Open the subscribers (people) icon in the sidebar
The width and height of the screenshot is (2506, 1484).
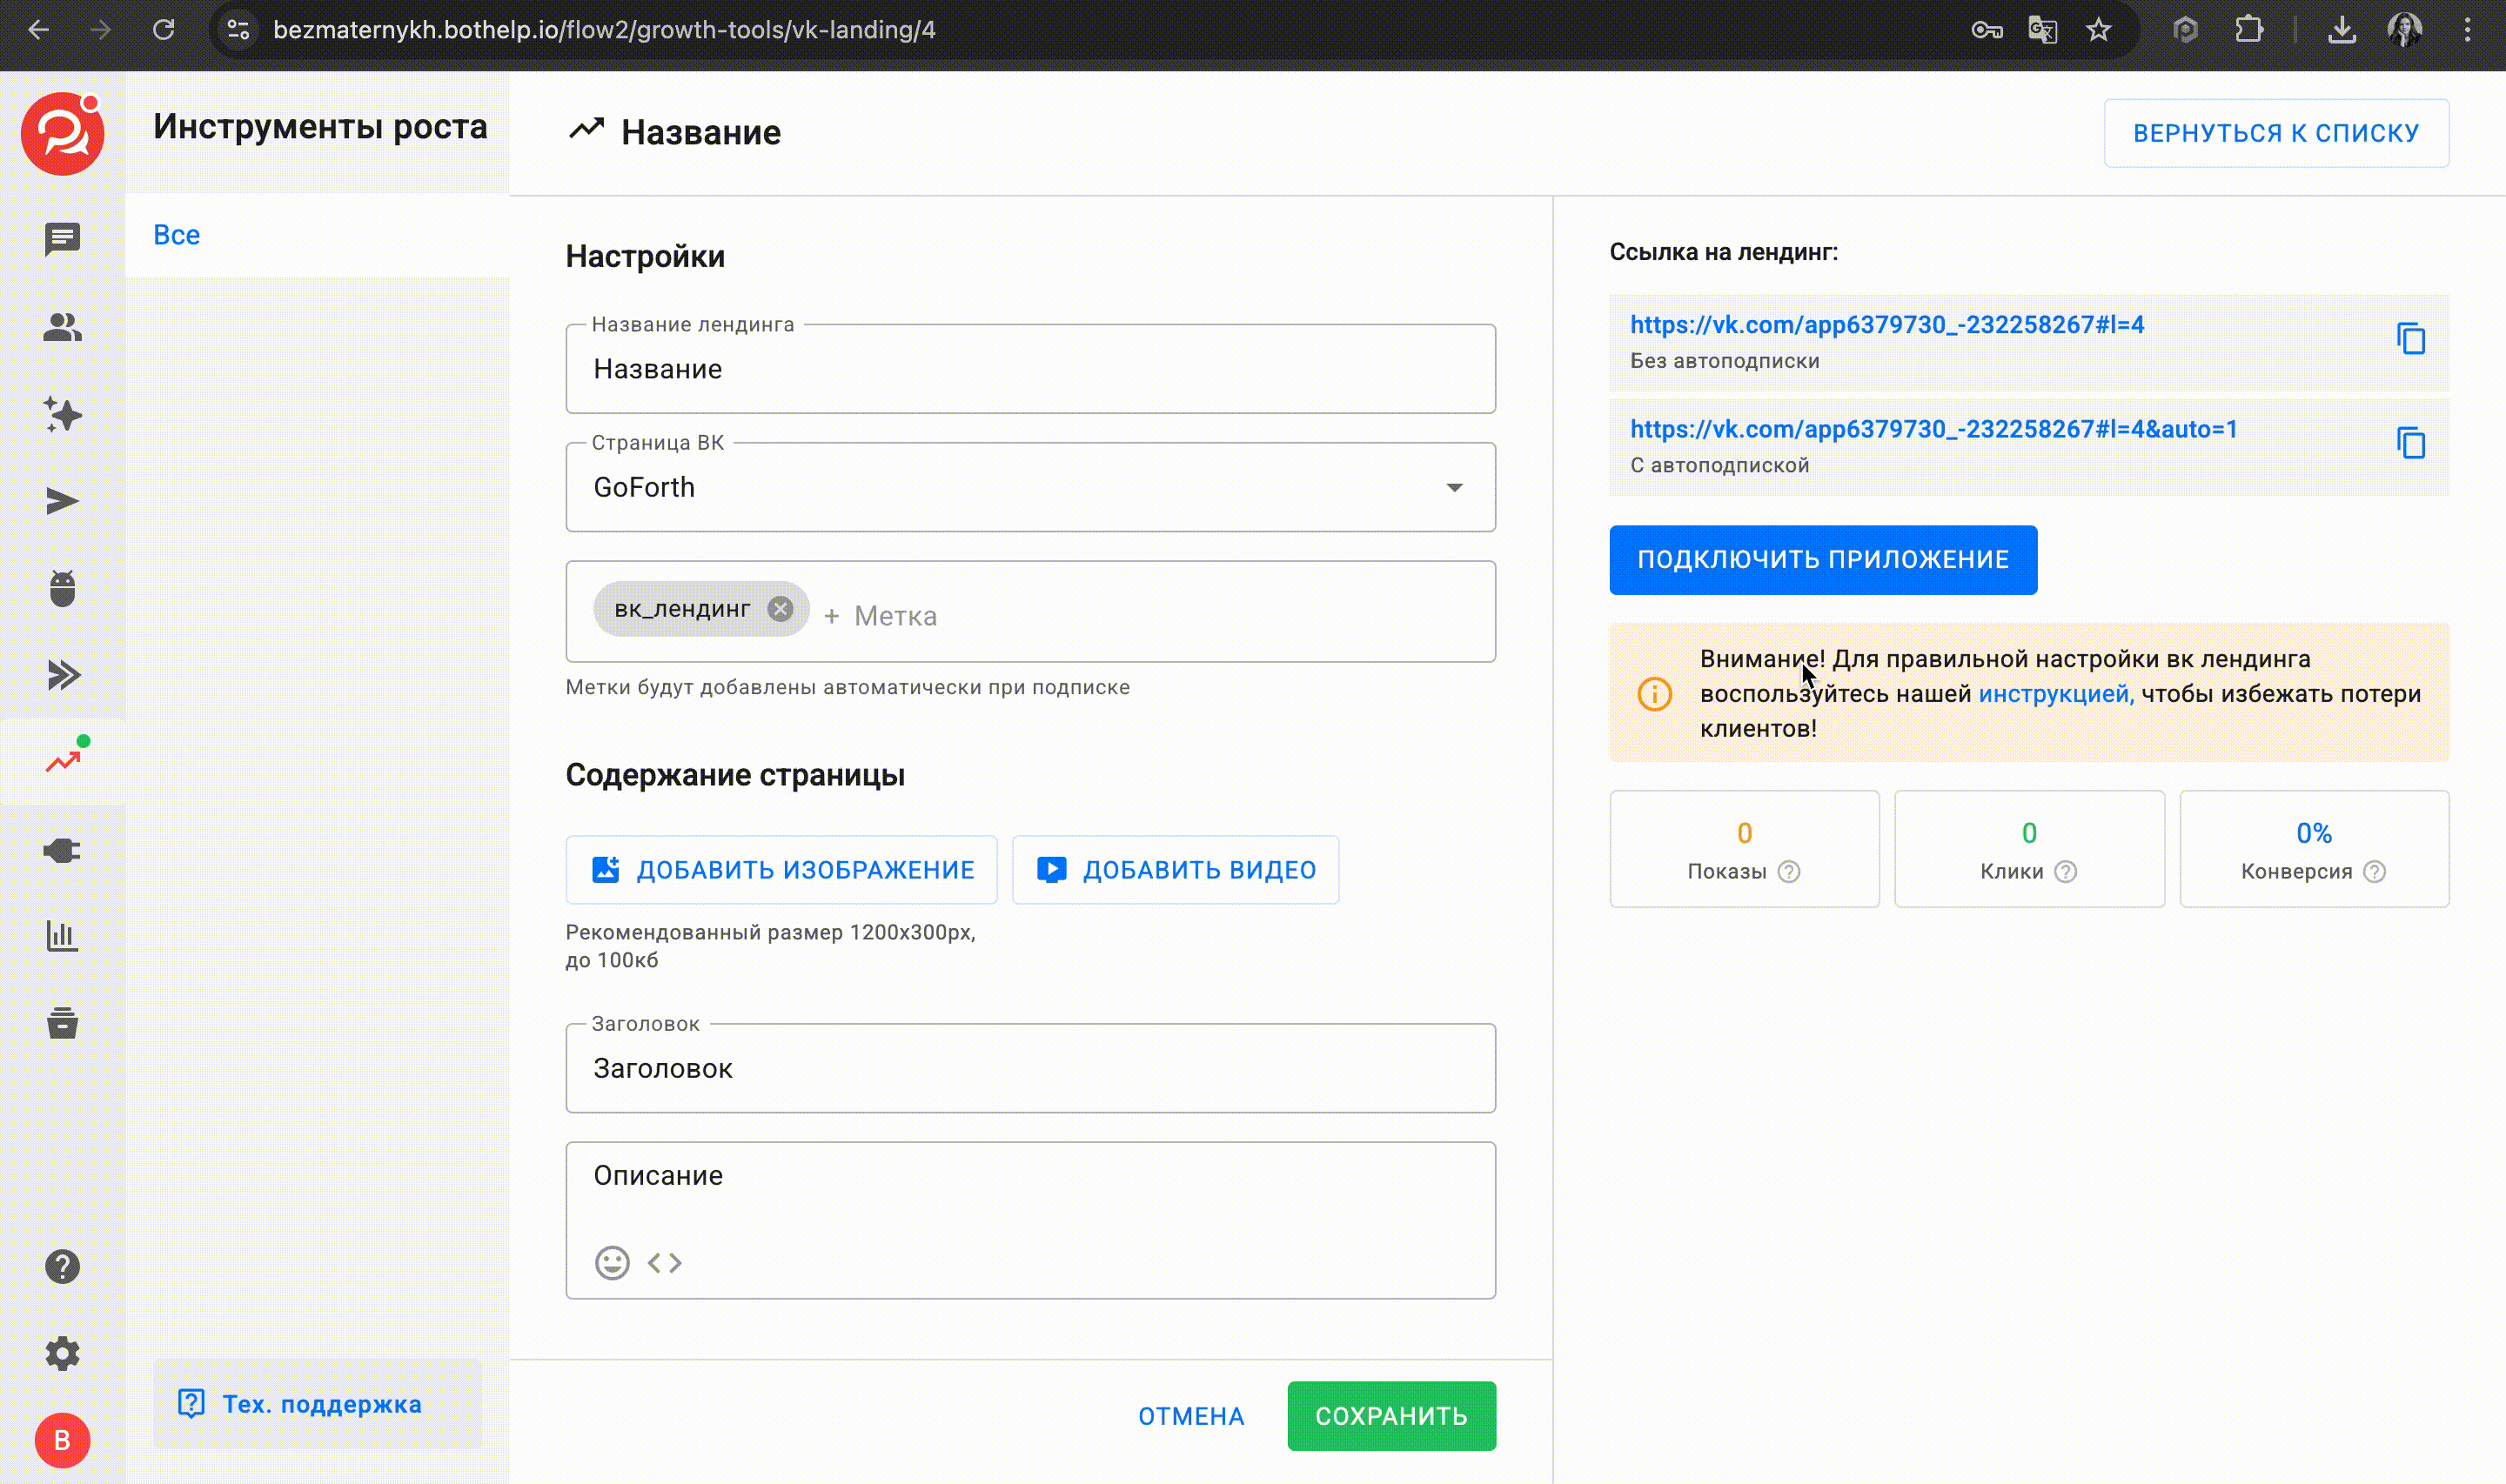coord(62,327)
